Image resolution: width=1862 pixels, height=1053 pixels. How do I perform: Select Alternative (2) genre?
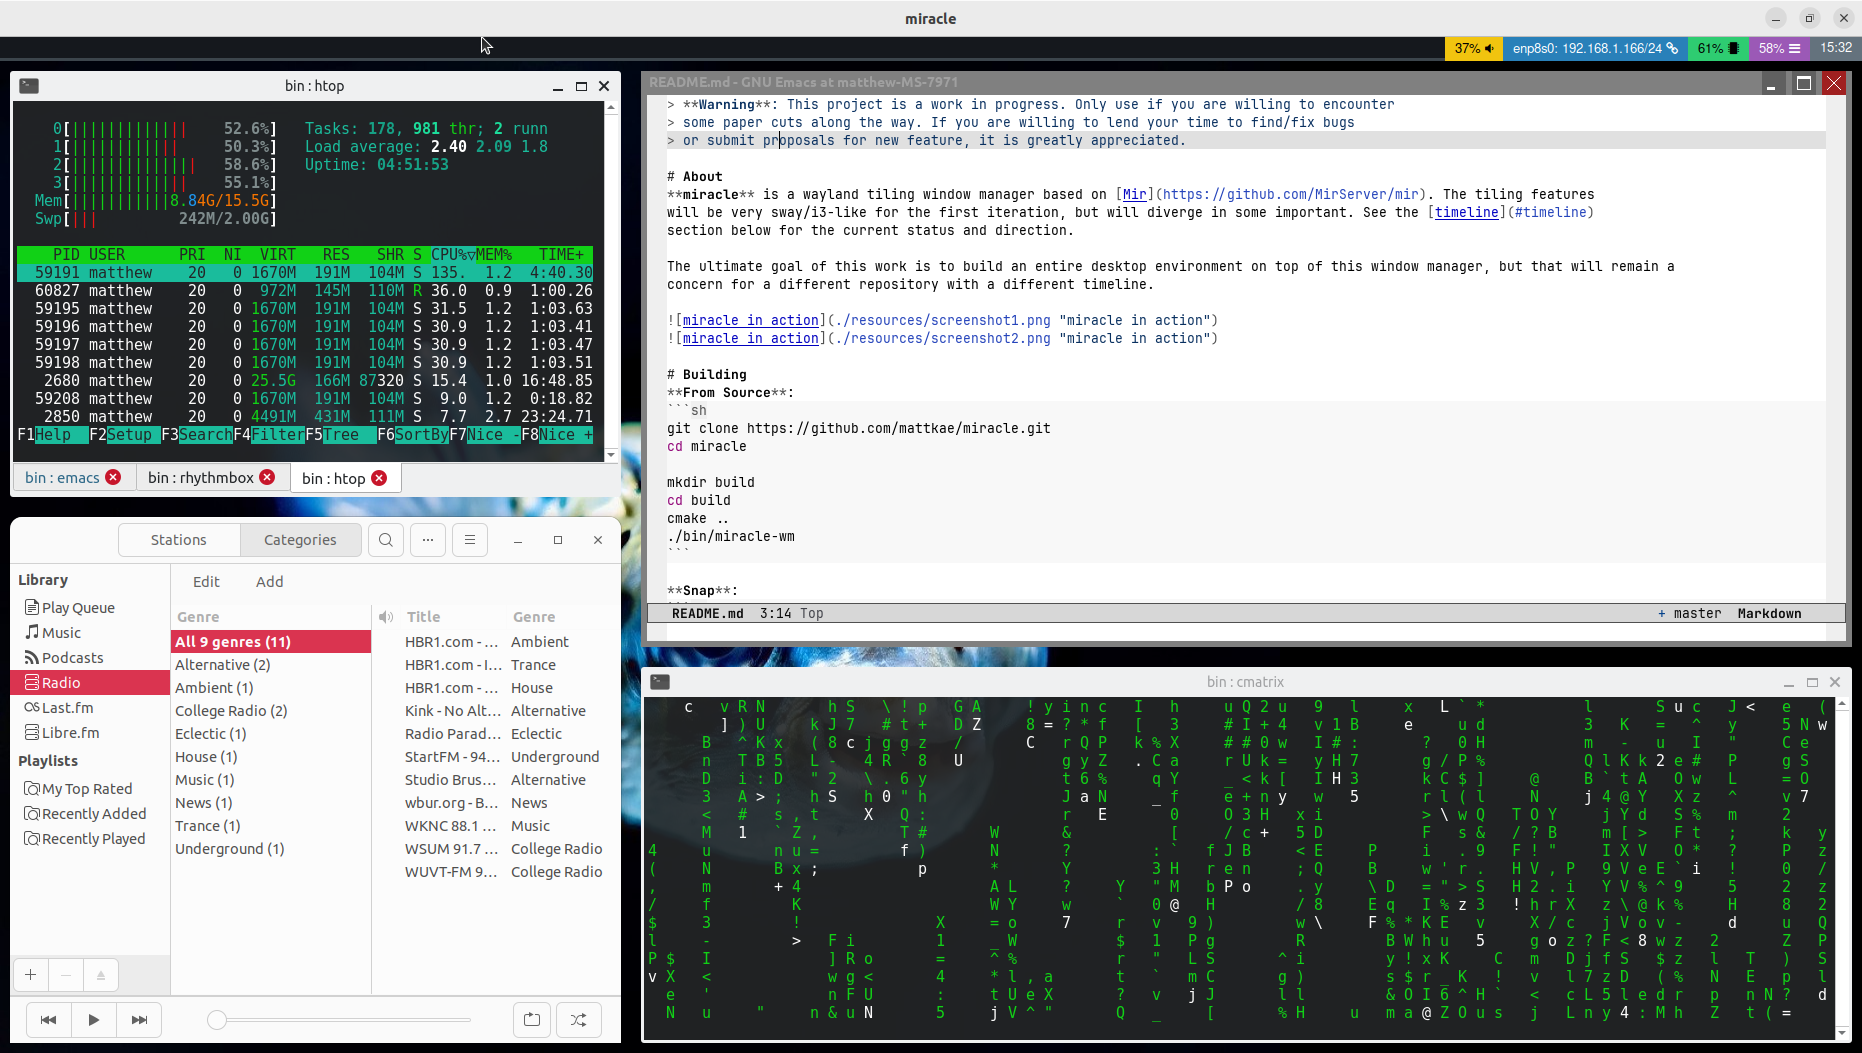pyautogui.click(x=271, y=665)
